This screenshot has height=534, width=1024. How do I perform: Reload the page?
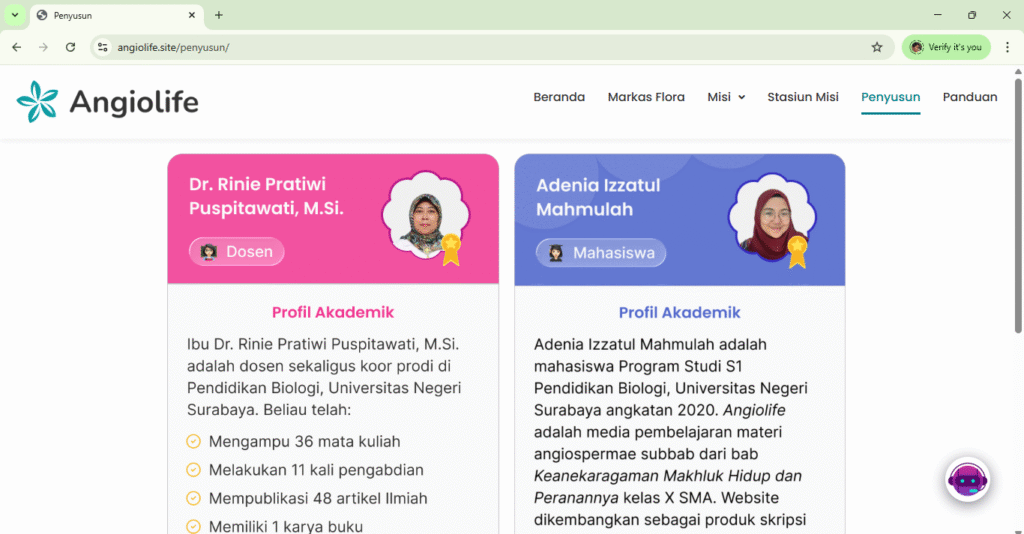pos(70,47)
